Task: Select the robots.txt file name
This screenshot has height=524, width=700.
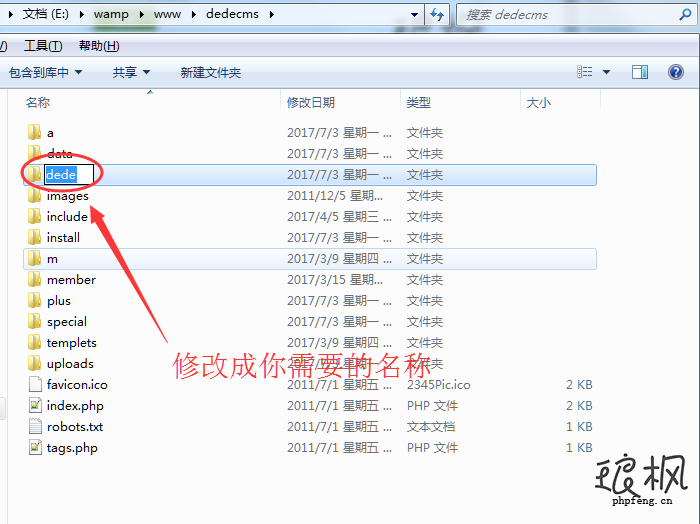Action: click(75, 426)
